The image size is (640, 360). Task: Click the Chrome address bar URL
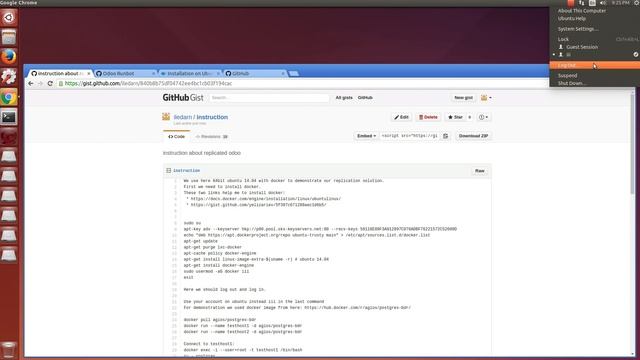[149, 83]
